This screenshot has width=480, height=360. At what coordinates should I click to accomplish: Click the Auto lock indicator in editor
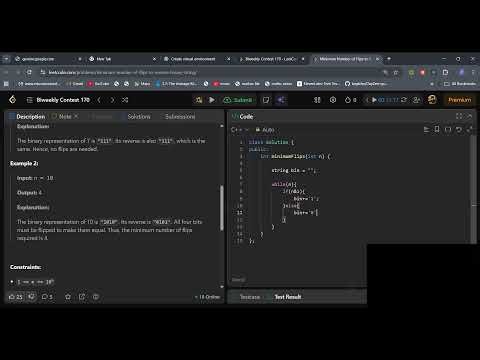265,130
